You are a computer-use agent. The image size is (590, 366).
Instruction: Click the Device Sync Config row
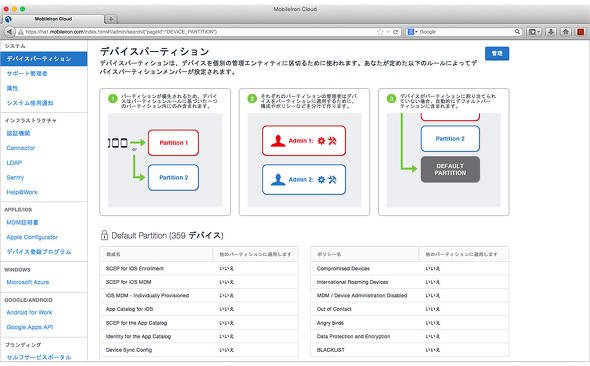[x=199, y=350]
